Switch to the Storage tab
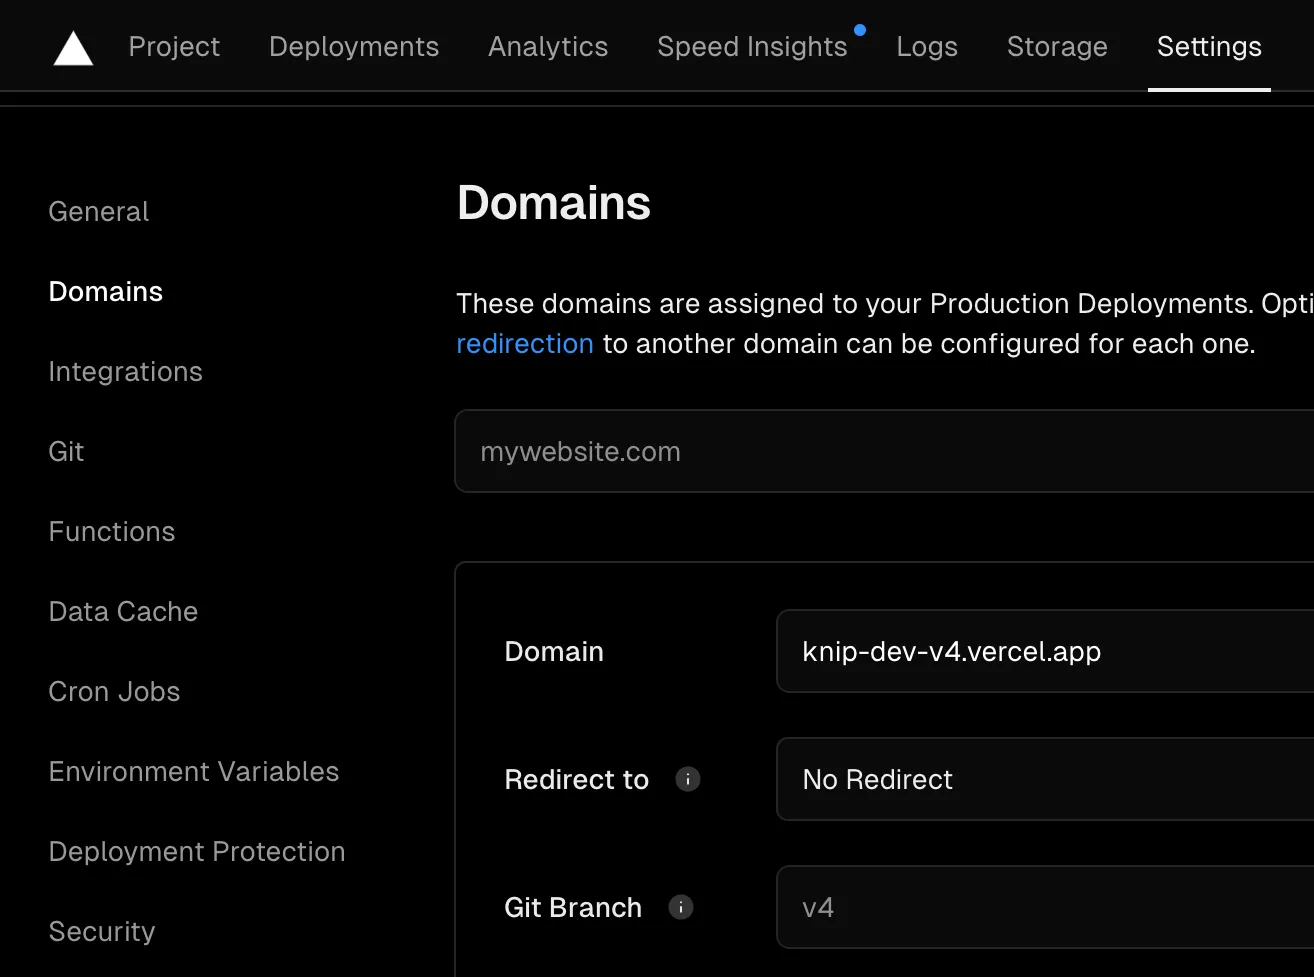The width and height of the screenshot is (1314, 977). click(x=1057, y=46)
